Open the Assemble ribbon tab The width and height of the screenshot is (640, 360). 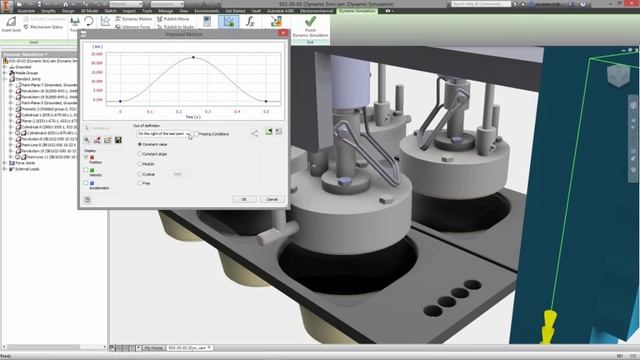pyautogui.click(x=26, y=11)
